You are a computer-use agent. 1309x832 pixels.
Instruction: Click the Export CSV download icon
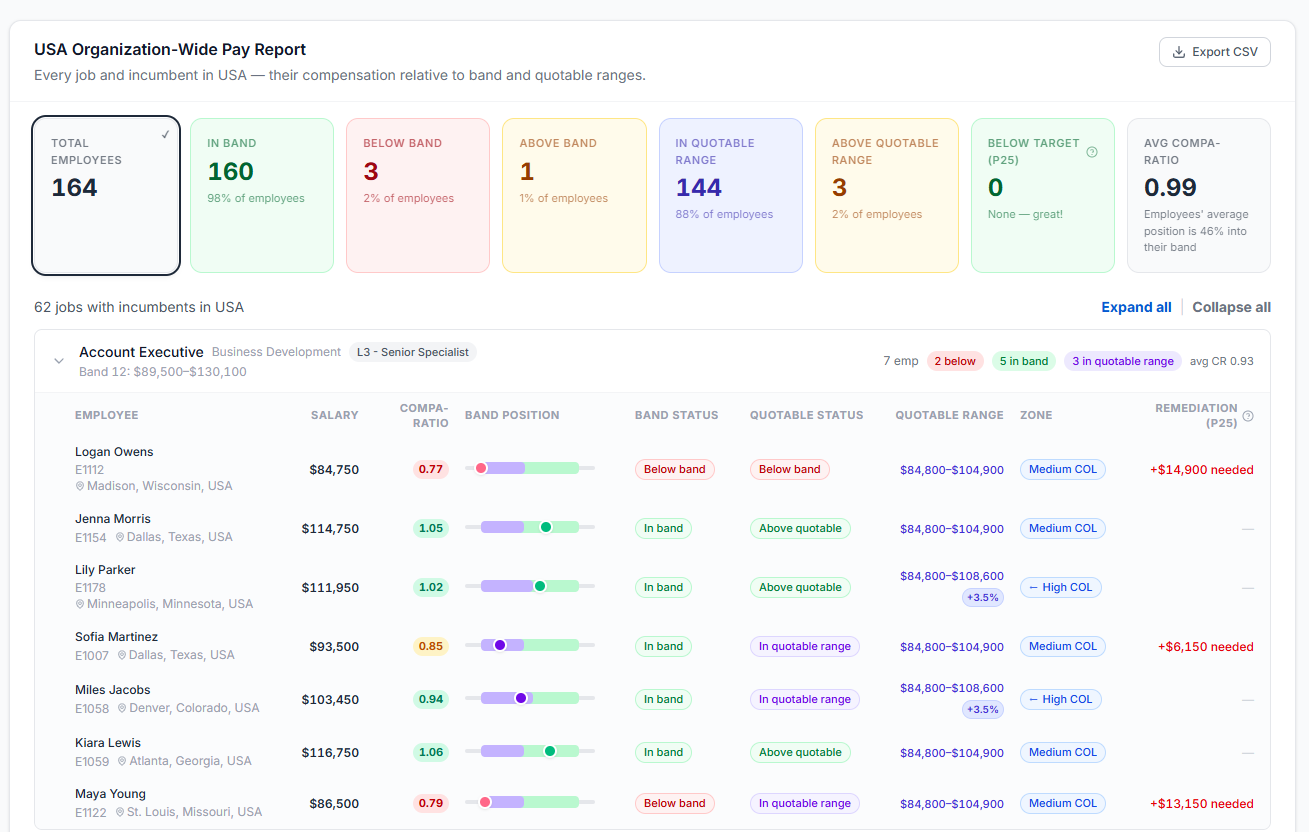1178,52
